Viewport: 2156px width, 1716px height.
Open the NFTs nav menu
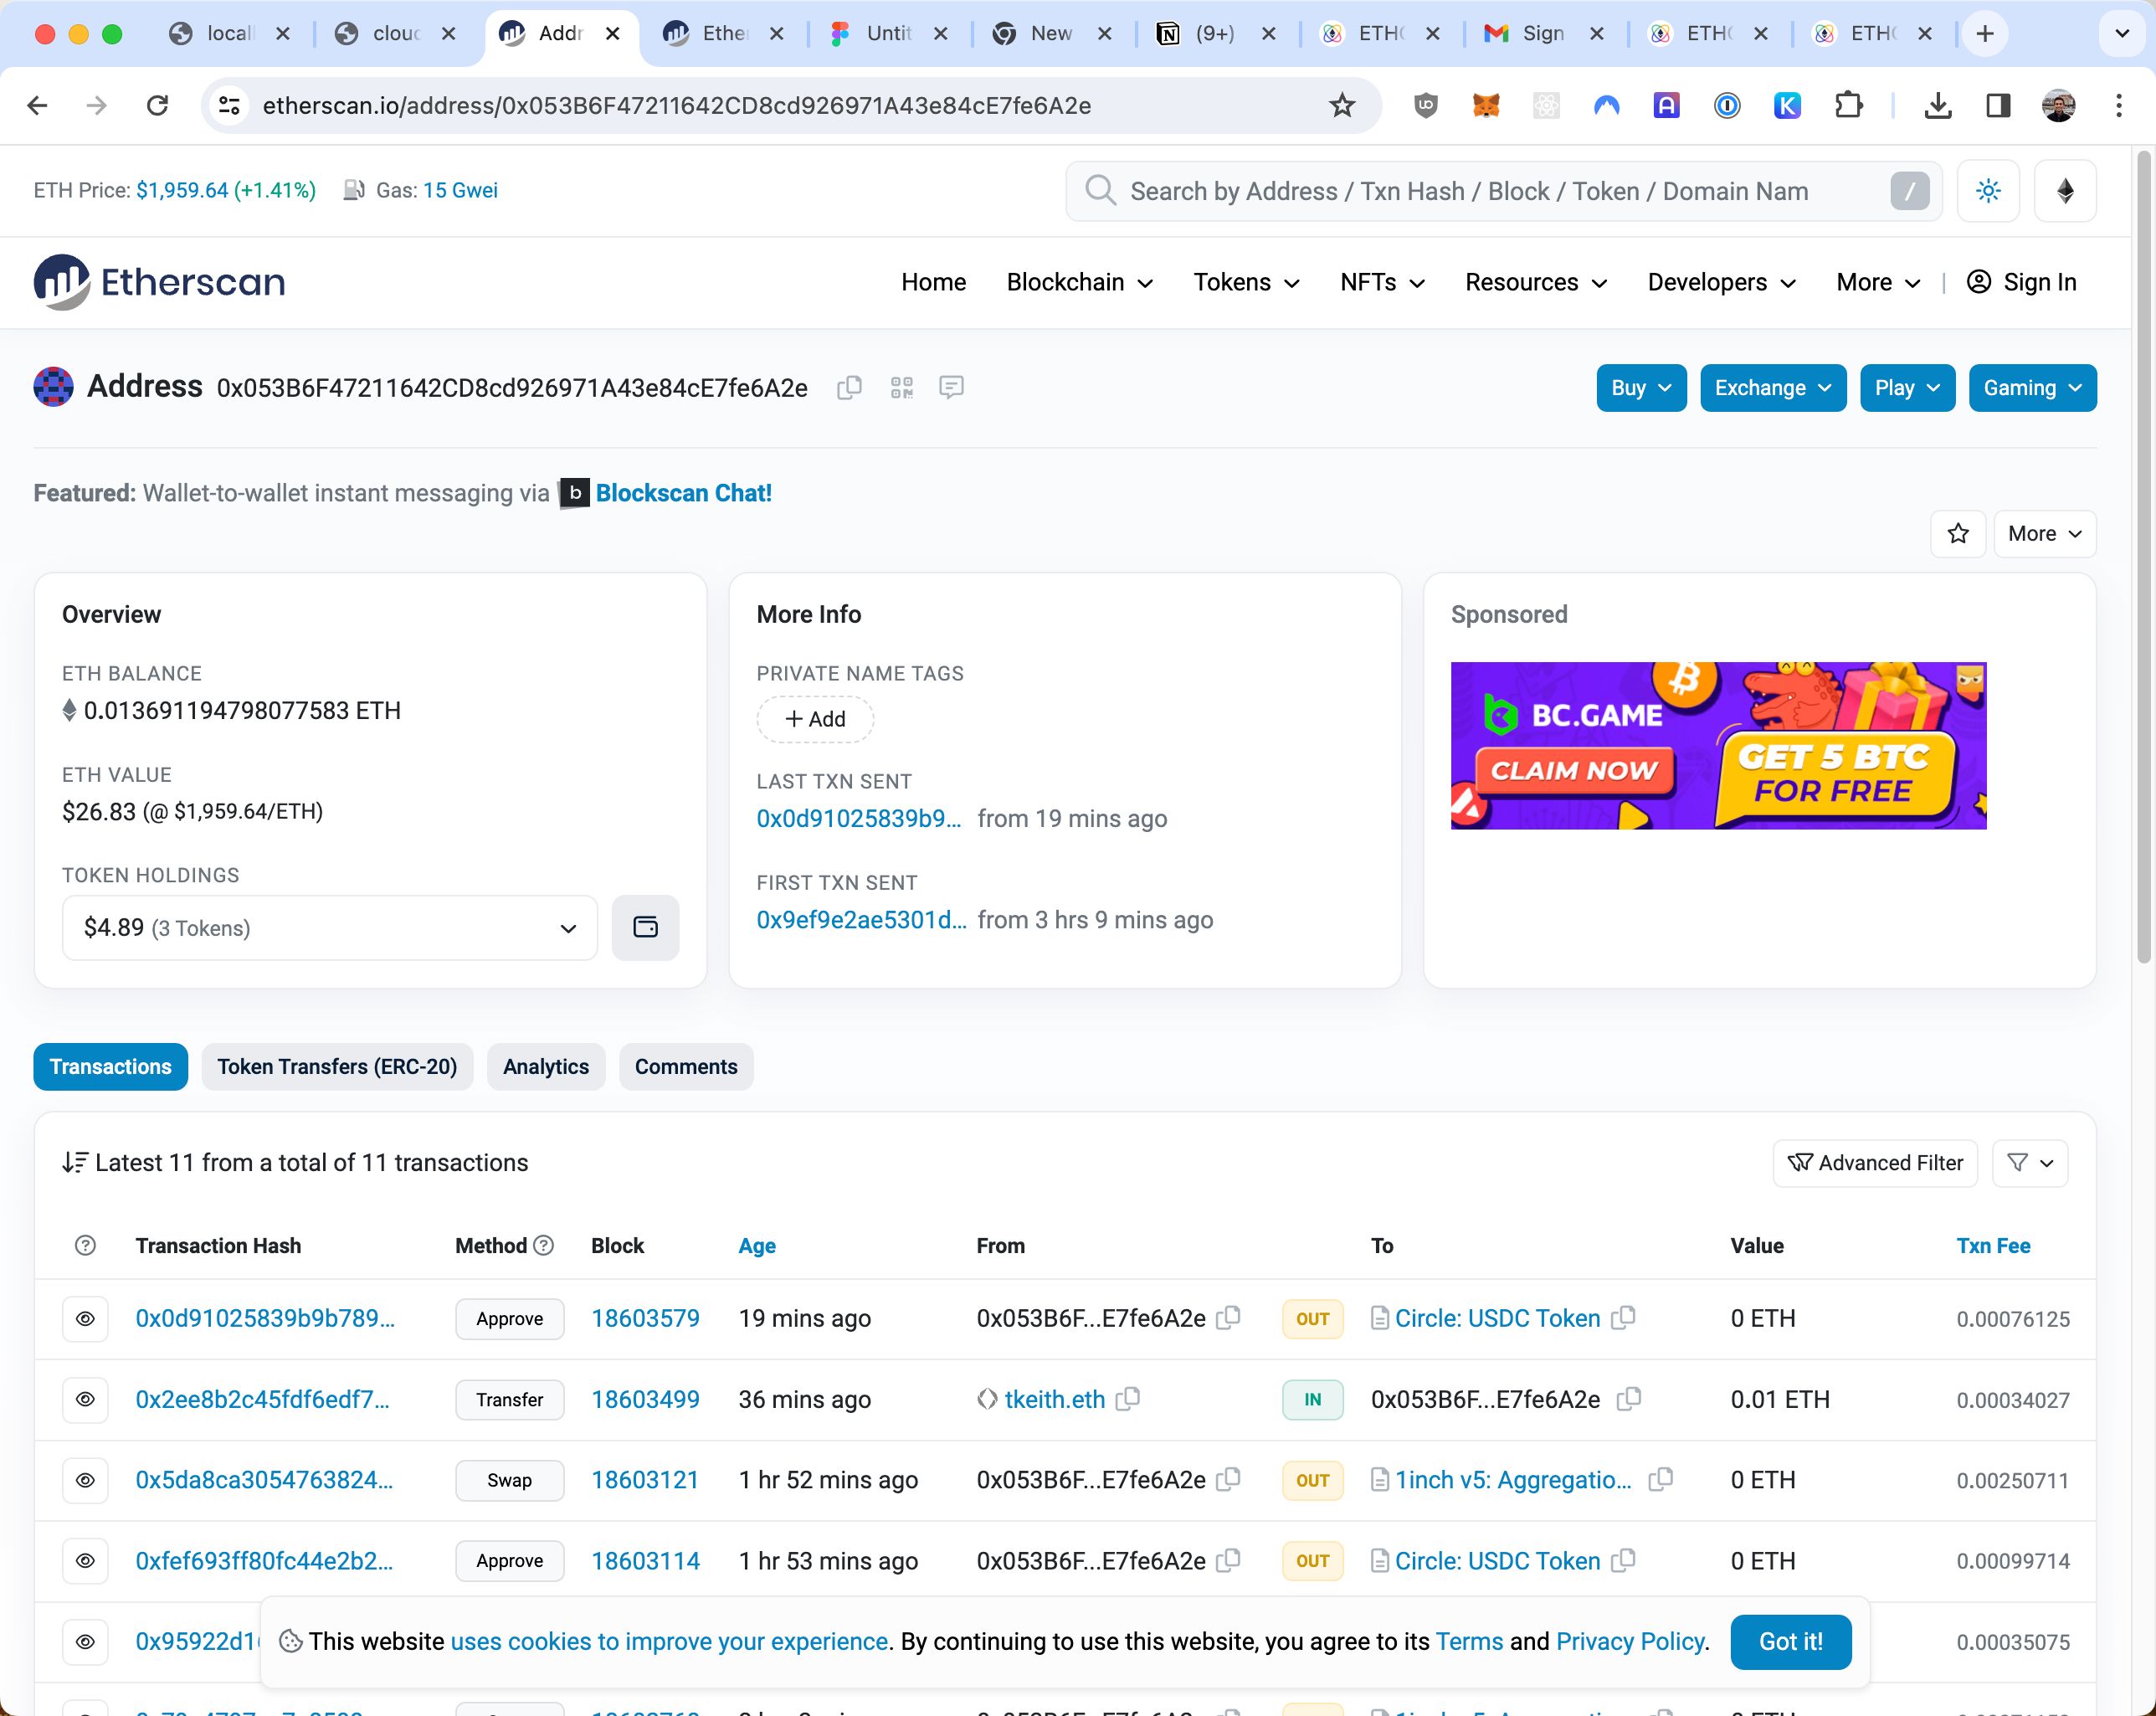click(1382, 283)
